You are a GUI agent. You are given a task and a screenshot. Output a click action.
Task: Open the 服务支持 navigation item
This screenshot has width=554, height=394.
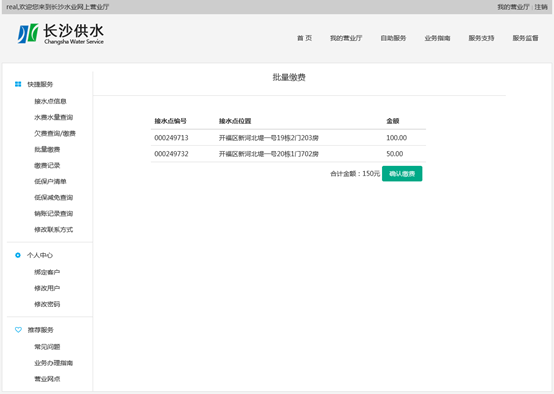pyautogui.click(x=481, y=38)
